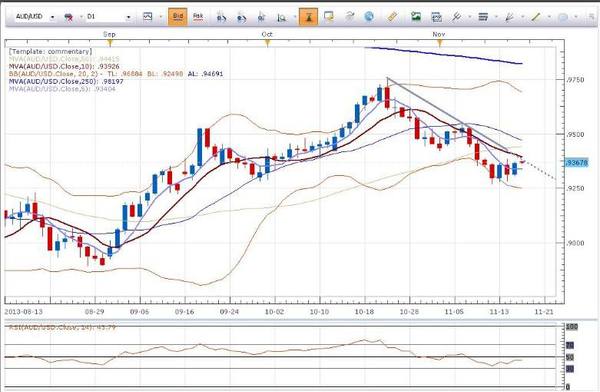Select the ruler measurement tool
Image resolution: width=600 pixels, height=392 pixels.
pos(392,16)
